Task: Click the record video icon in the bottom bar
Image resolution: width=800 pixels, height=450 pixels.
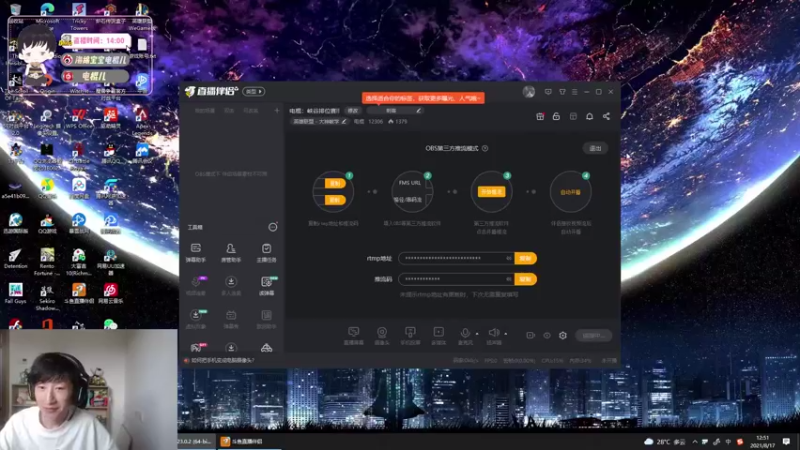Action: coord(531,335)
